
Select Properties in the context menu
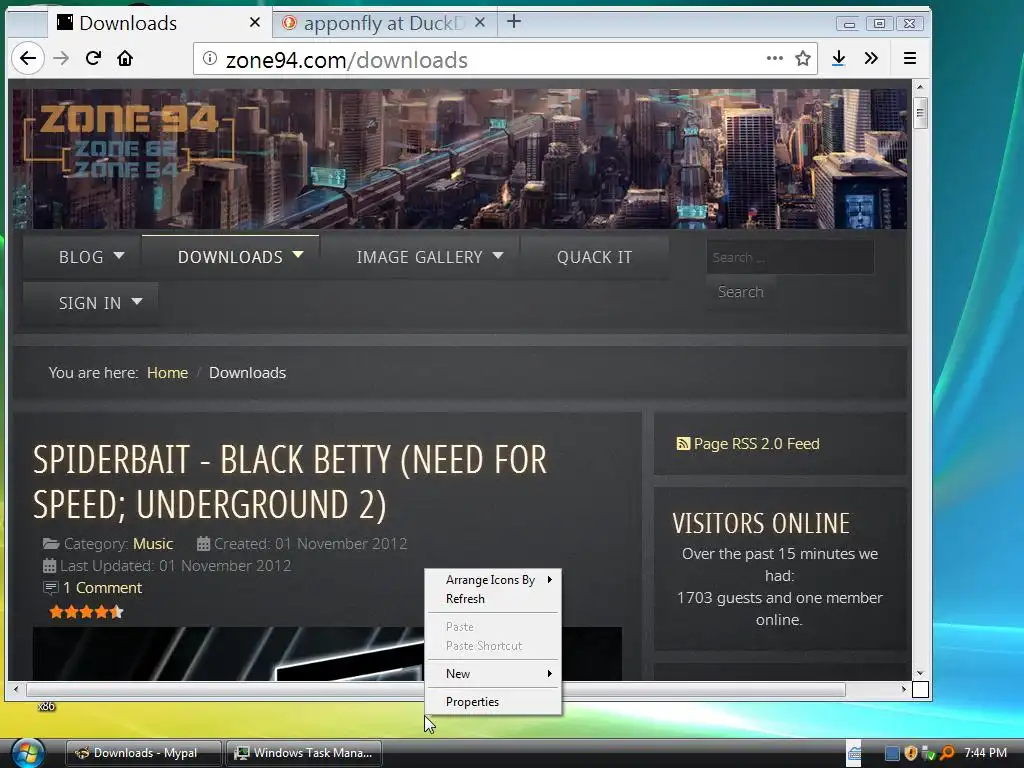tap(493, 702)
